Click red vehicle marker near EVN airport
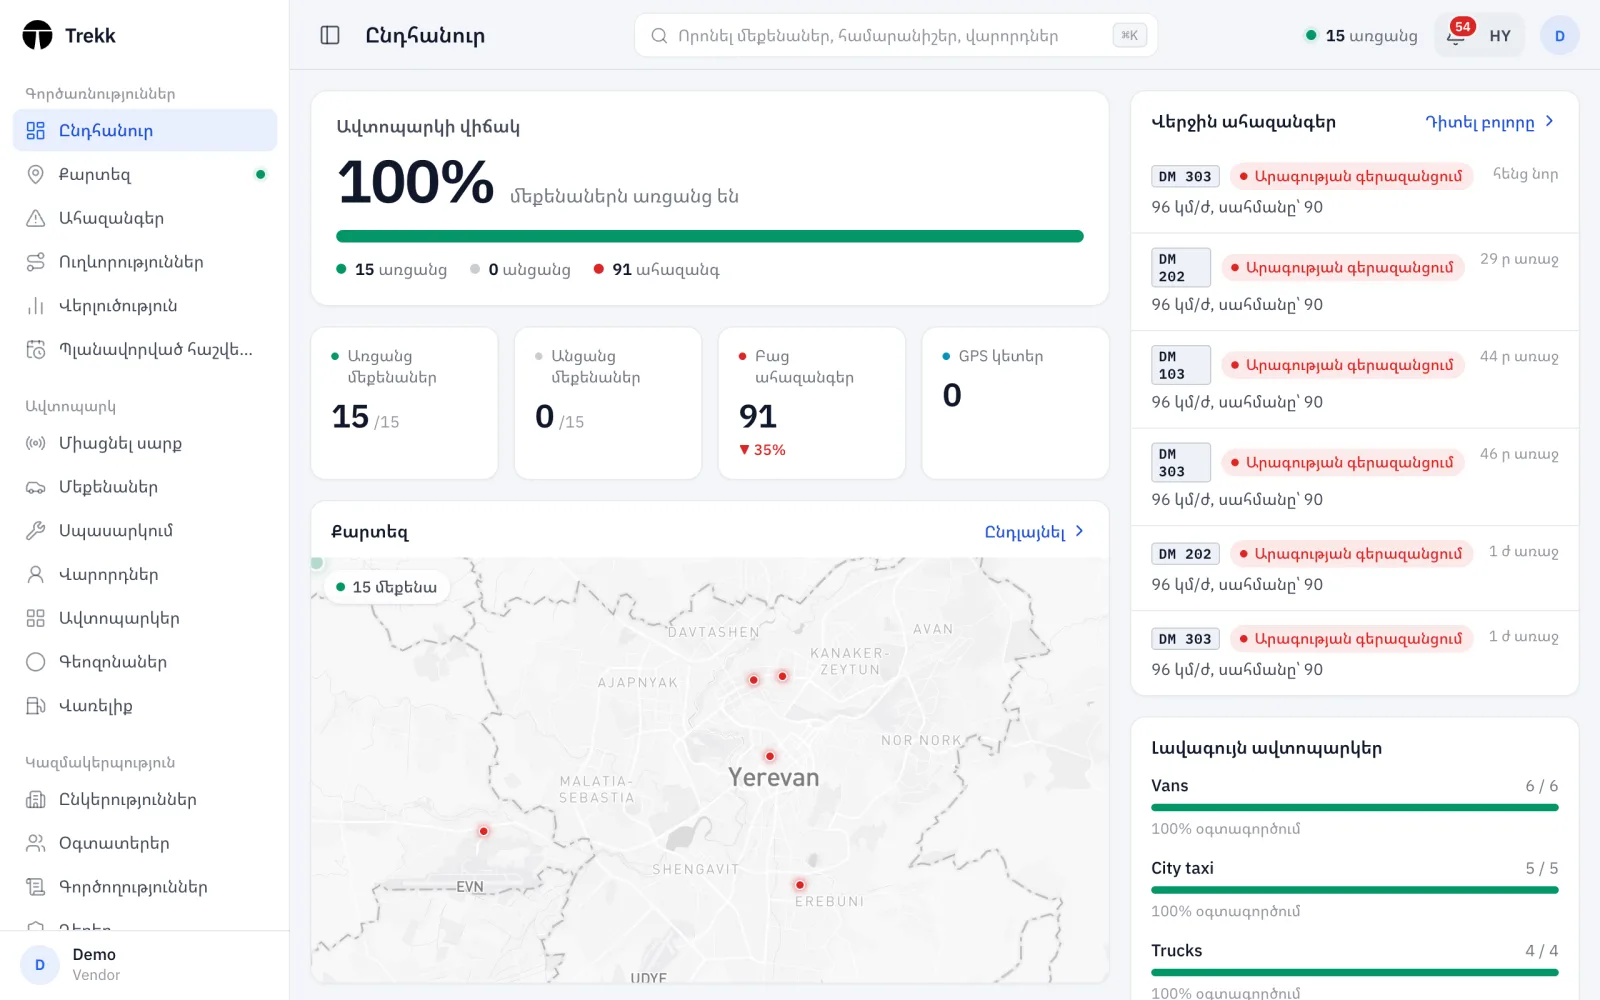Image resolution: width=1600 pixels, height=1000 pixels. pyautogui.click(x=484, y=831)
